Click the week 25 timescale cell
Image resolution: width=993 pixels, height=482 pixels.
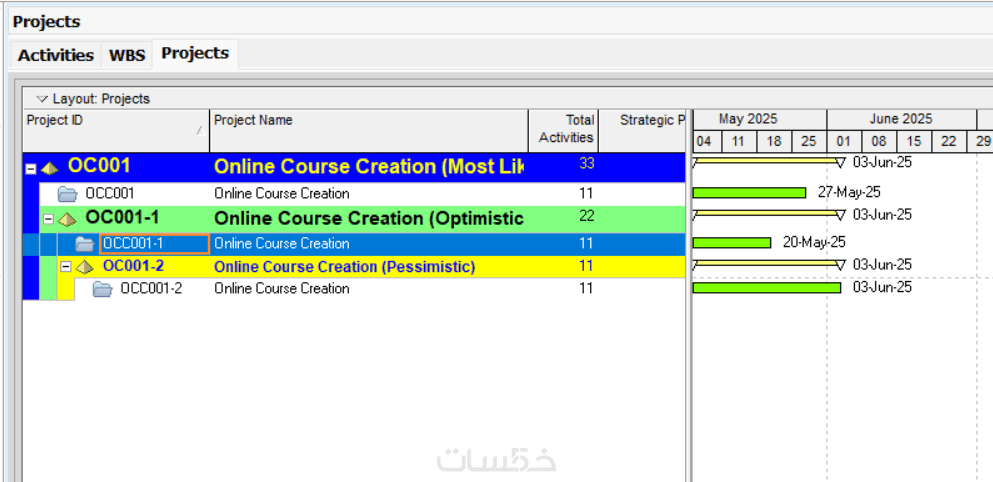[809, 141]
